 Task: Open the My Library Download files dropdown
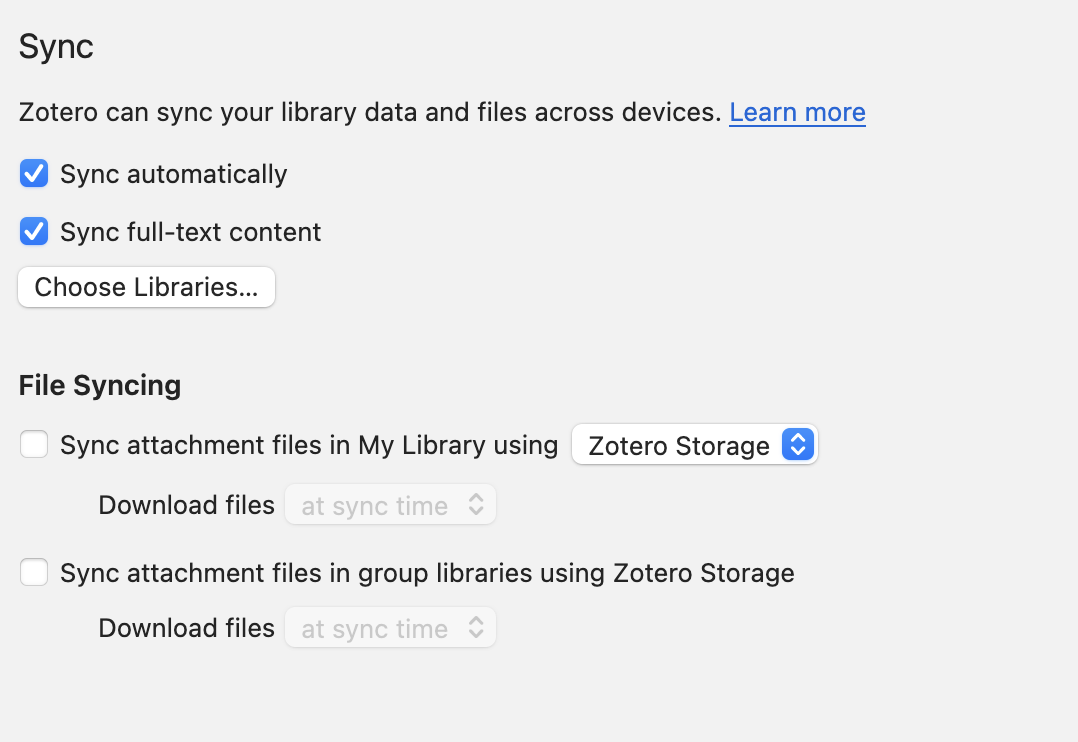pyautogui.click(x=390, y=505)
